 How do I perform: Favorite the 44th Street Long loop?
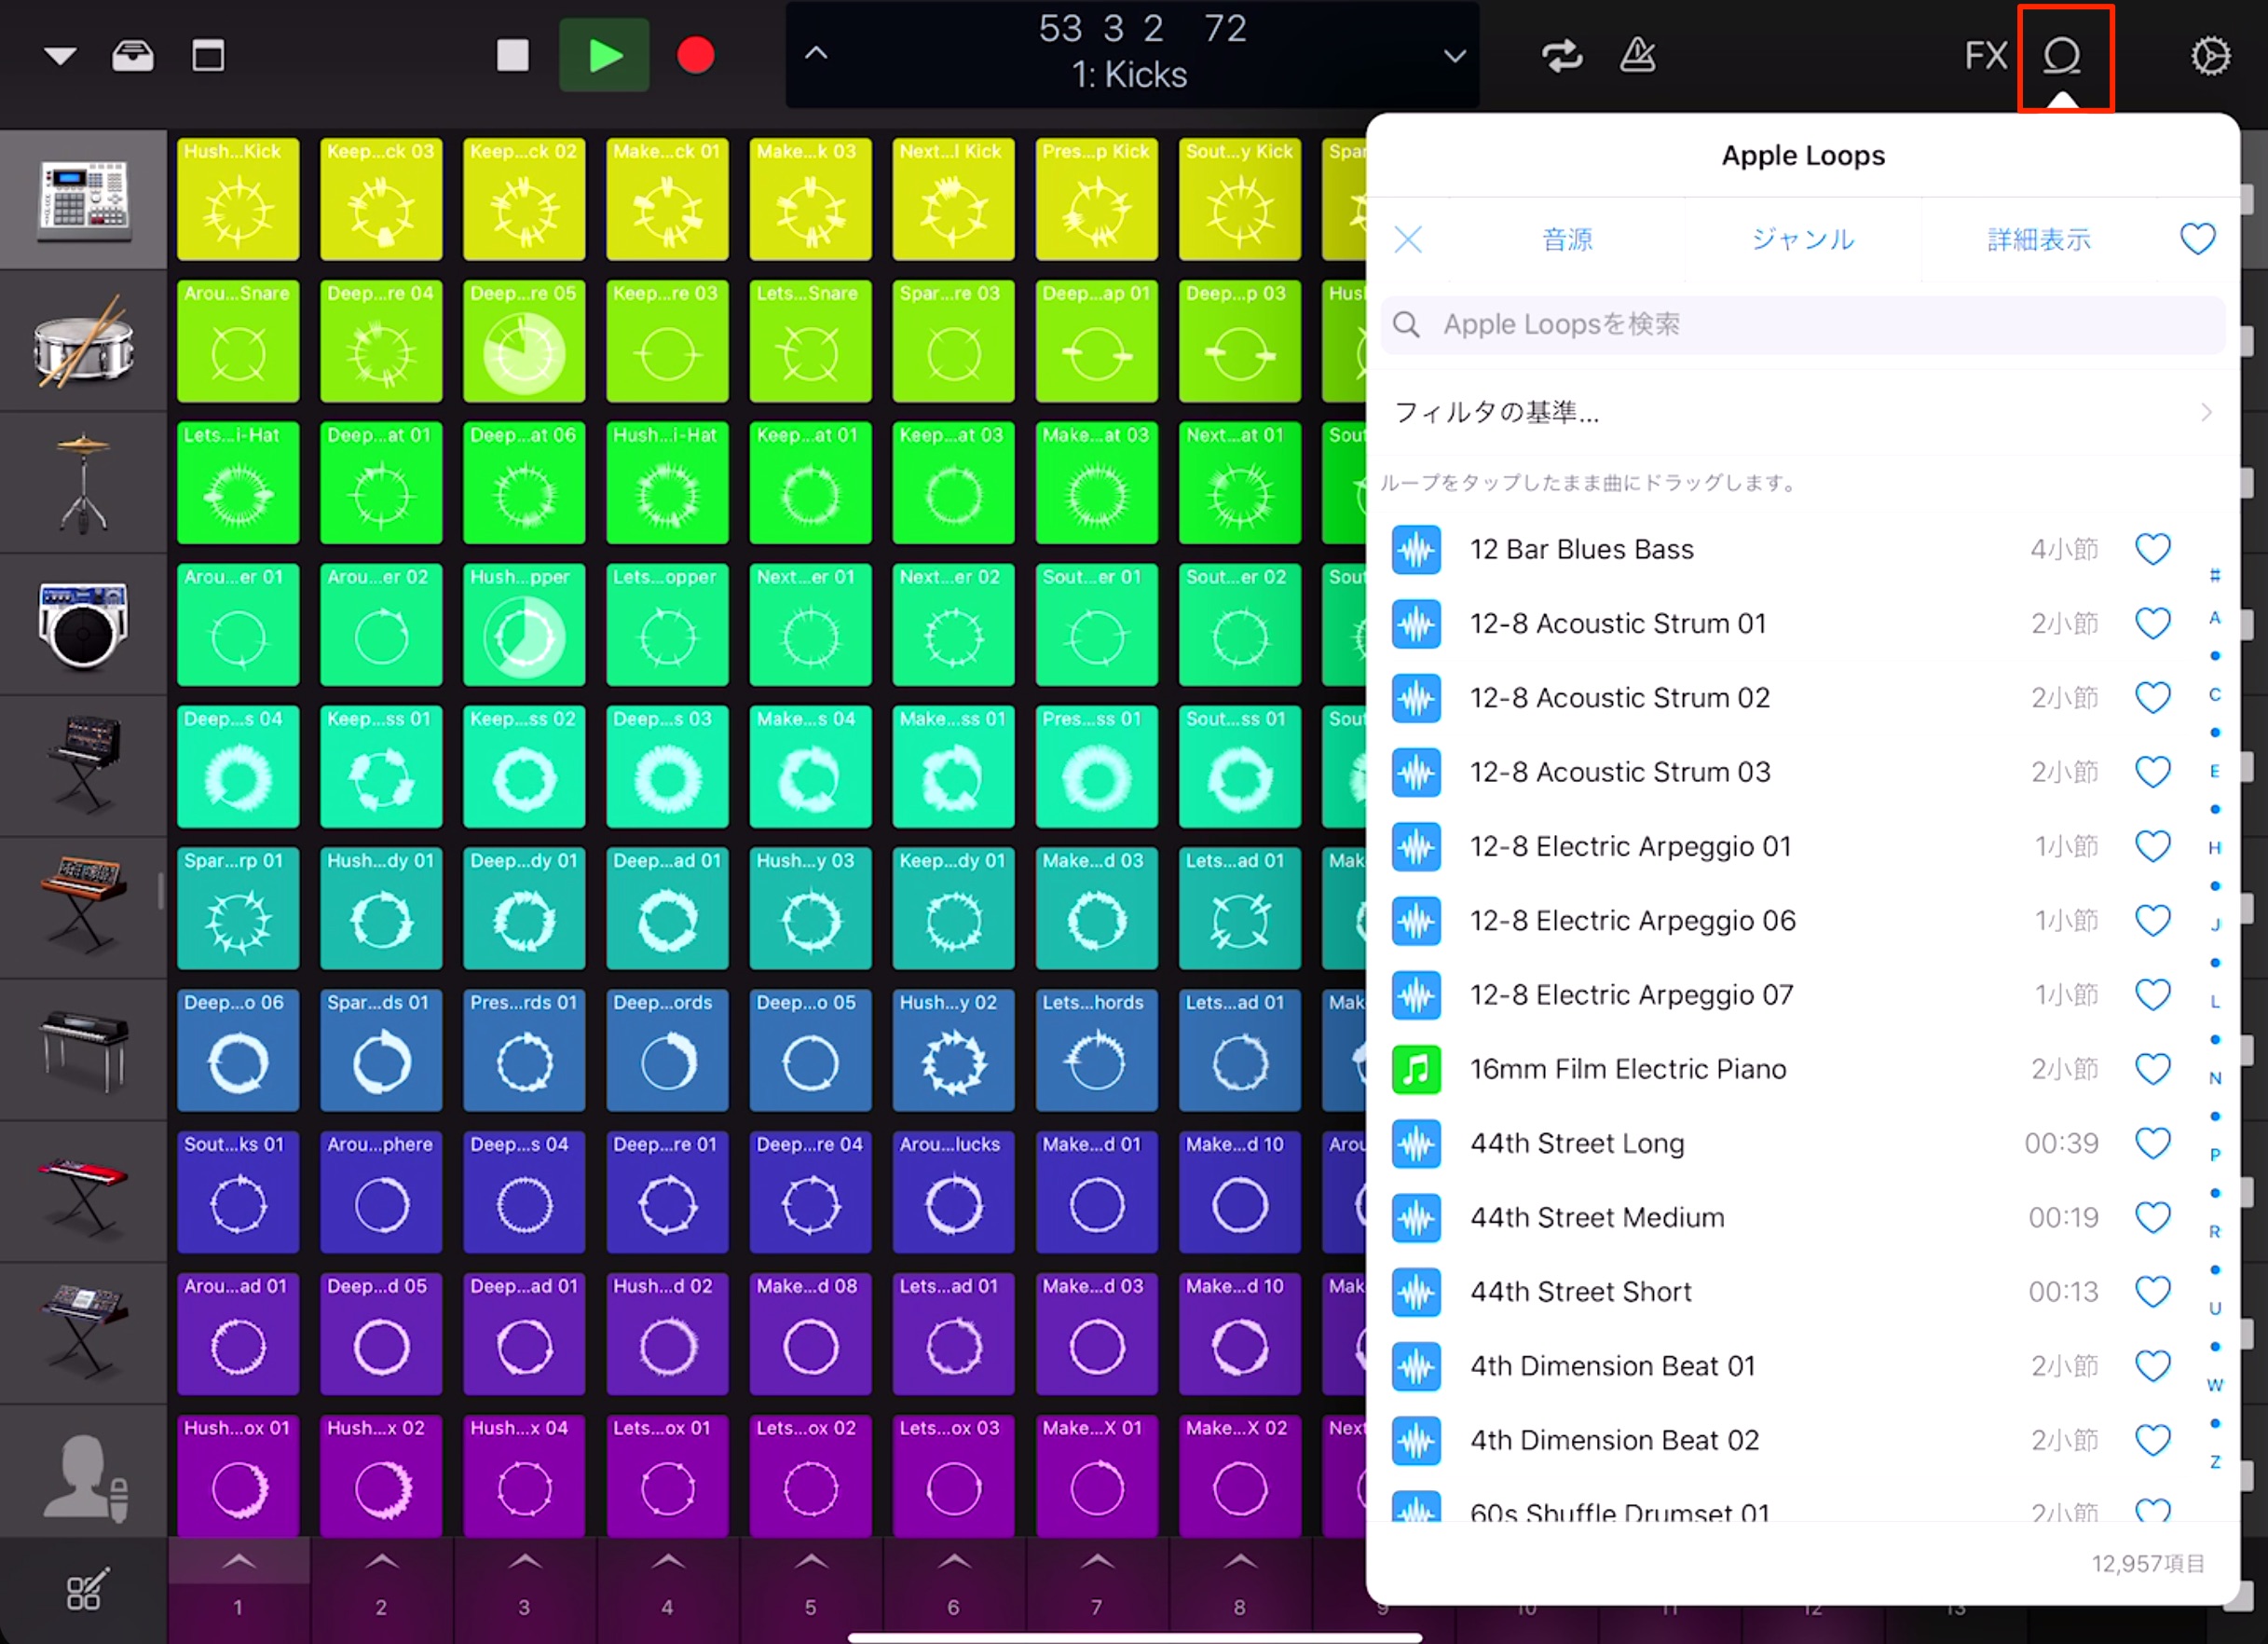pyautogui.click(x=2152, y=1144)
